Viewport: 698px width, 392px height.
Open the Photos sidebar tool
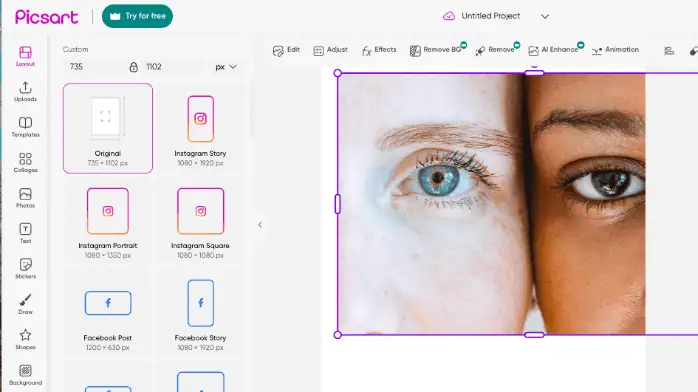[x=25, y=198]
